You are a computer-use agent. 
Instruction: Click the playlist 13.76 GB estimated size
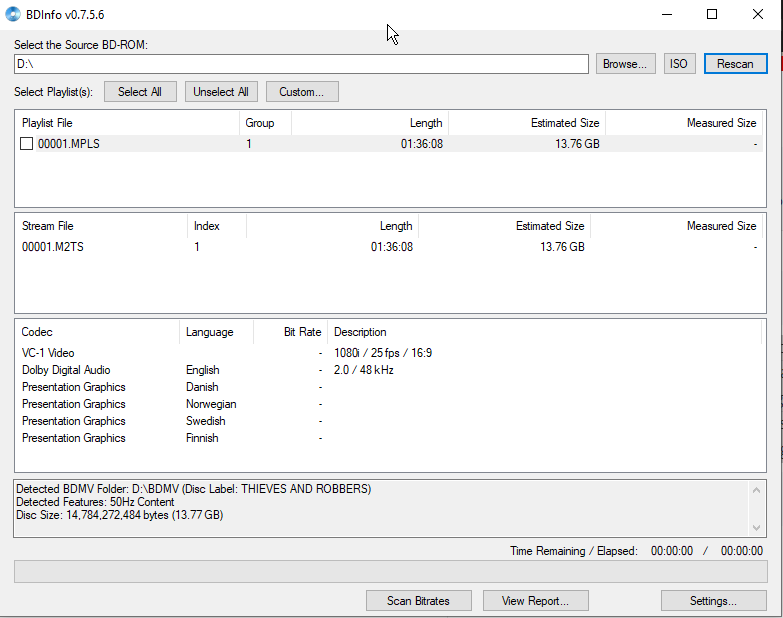pyautogui.click(x=577, y=144)
